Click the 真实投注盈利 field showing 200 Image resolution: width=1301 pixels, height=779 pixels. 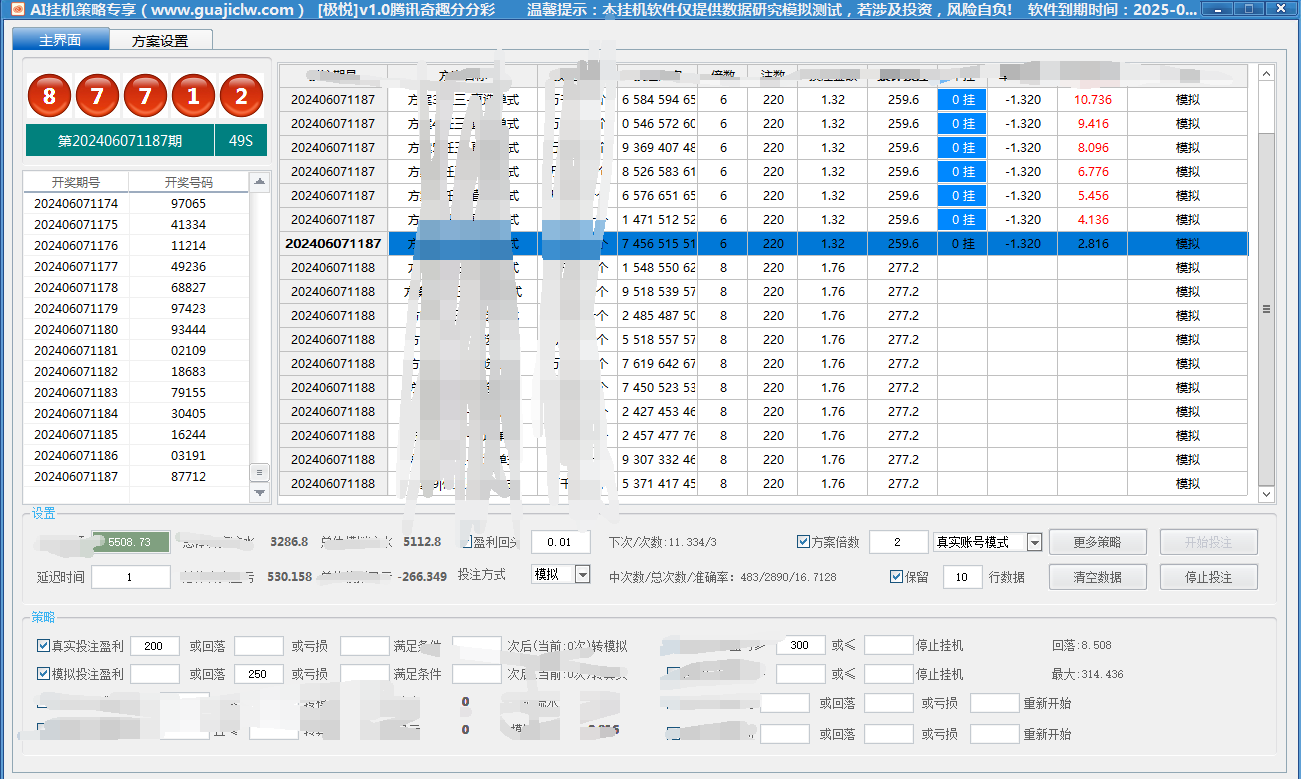(154, 646)
